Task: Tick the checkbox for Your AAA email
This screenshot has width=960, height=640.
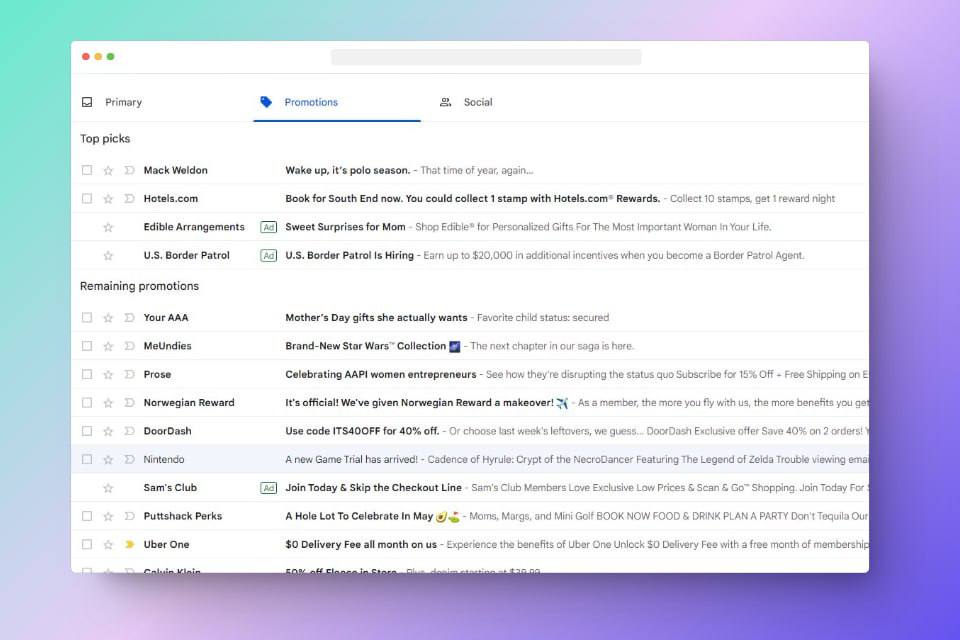Action: pyautogui.click(x=87, y=318)
